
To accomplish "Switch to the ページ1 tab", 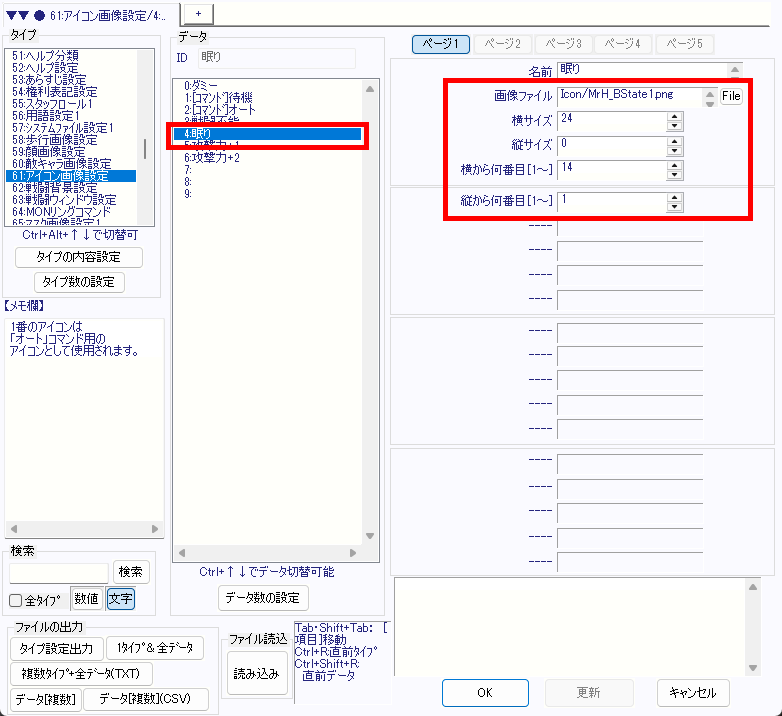I will (441, 44).
